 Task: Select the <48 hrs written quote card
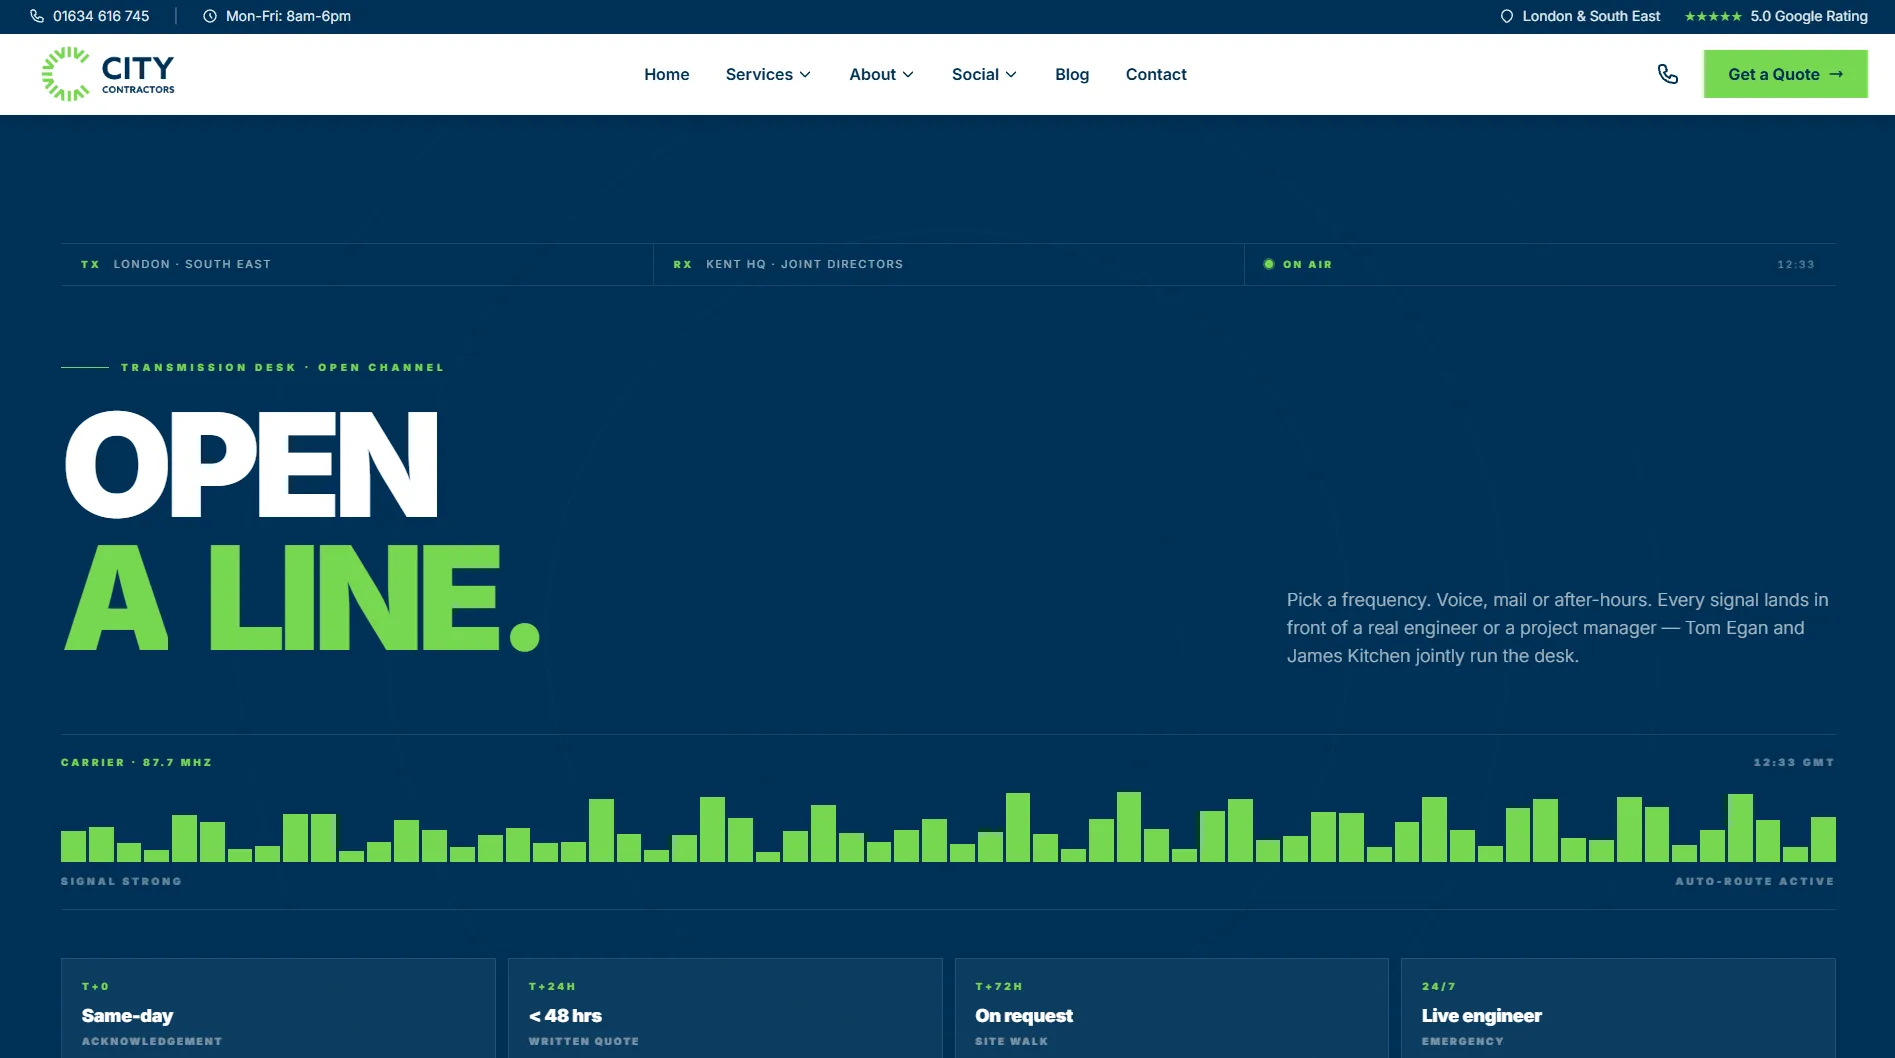pyautogui.click(x=725, y=1008)
